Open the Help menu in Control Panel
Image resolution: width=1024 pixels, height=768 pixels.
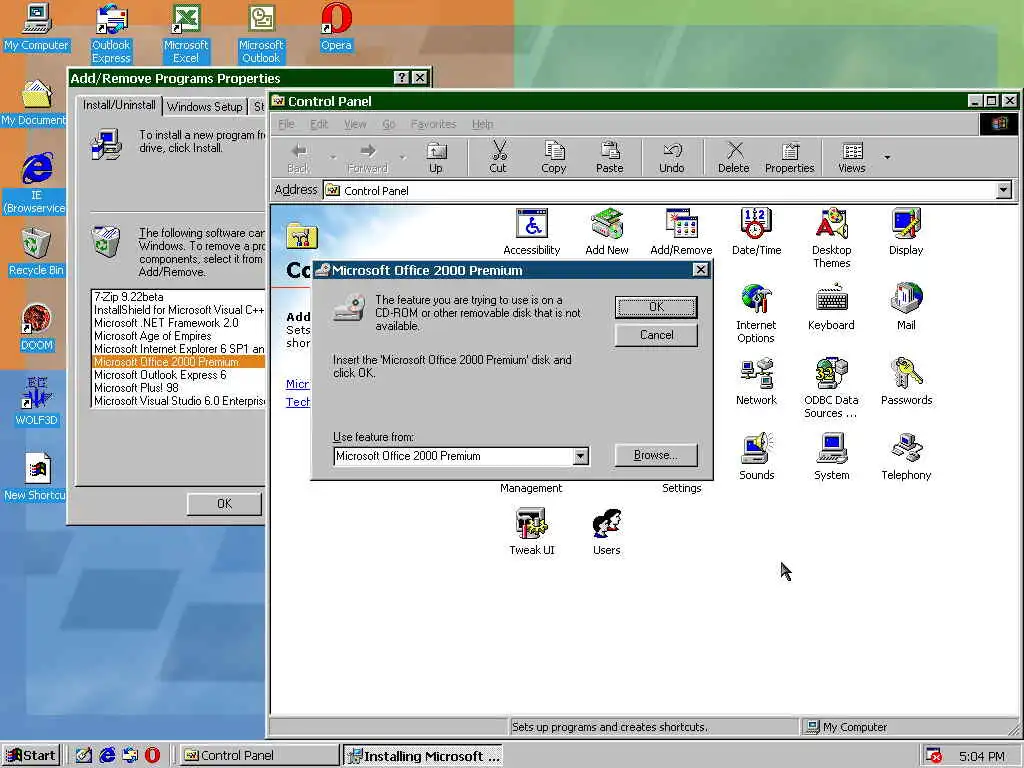[x=483, y=124]
